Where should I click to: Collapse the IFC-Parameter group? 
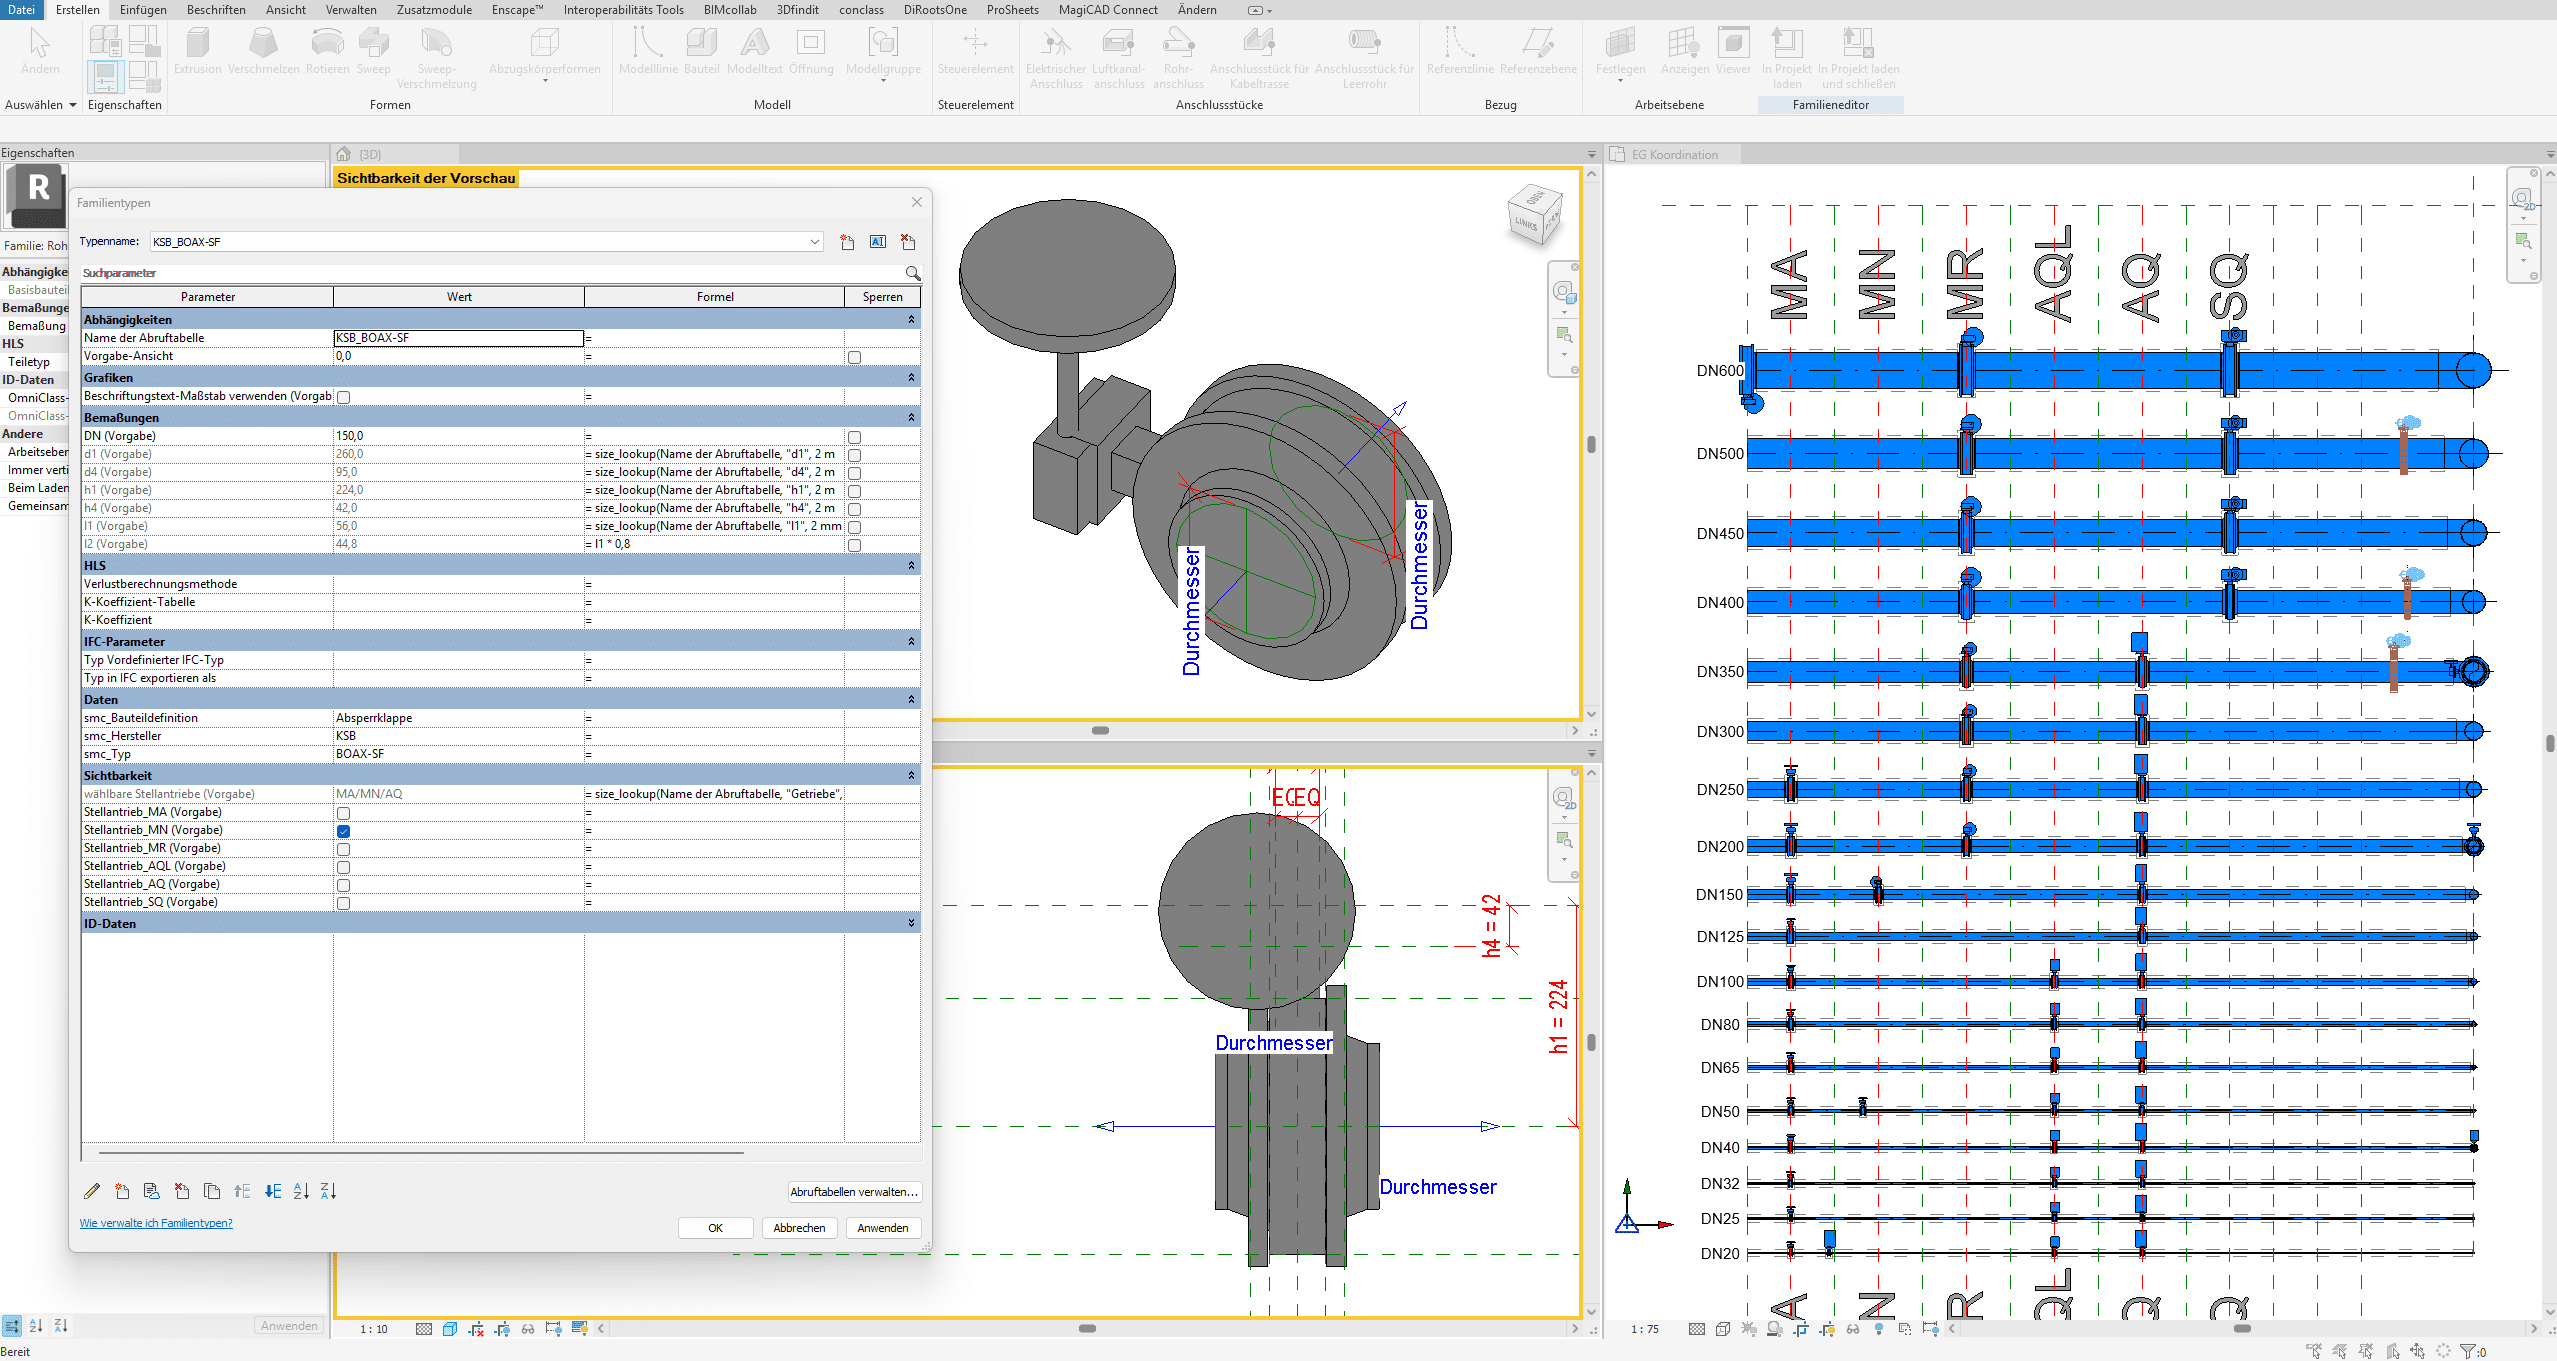click(911, 642)
